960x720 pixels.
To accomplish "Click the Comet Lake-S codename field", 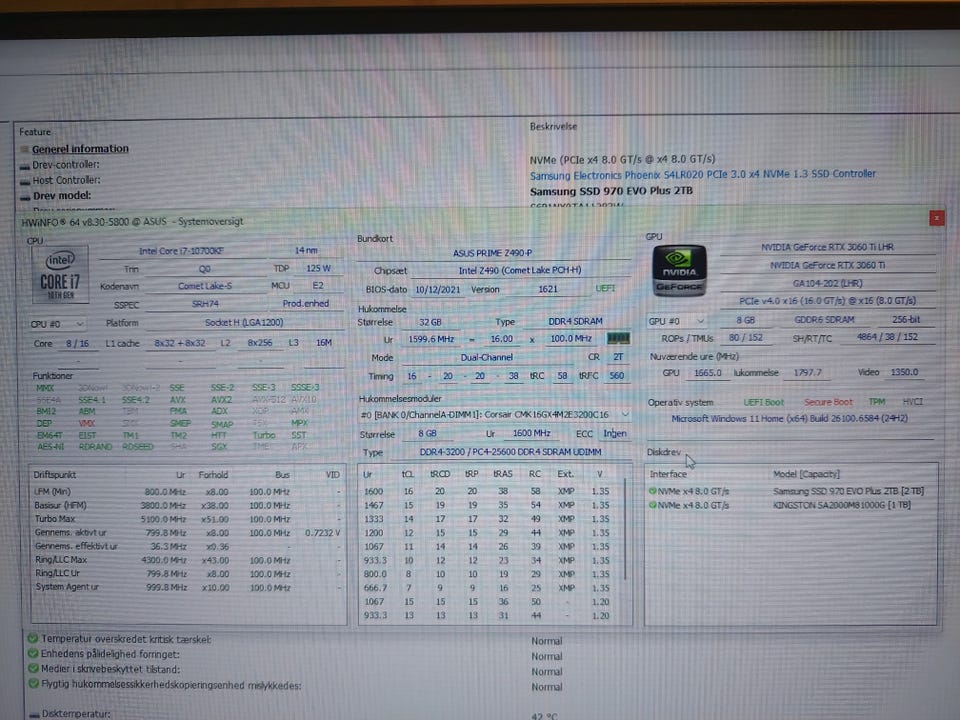I will pyautogui.click(x=204, y=286).
